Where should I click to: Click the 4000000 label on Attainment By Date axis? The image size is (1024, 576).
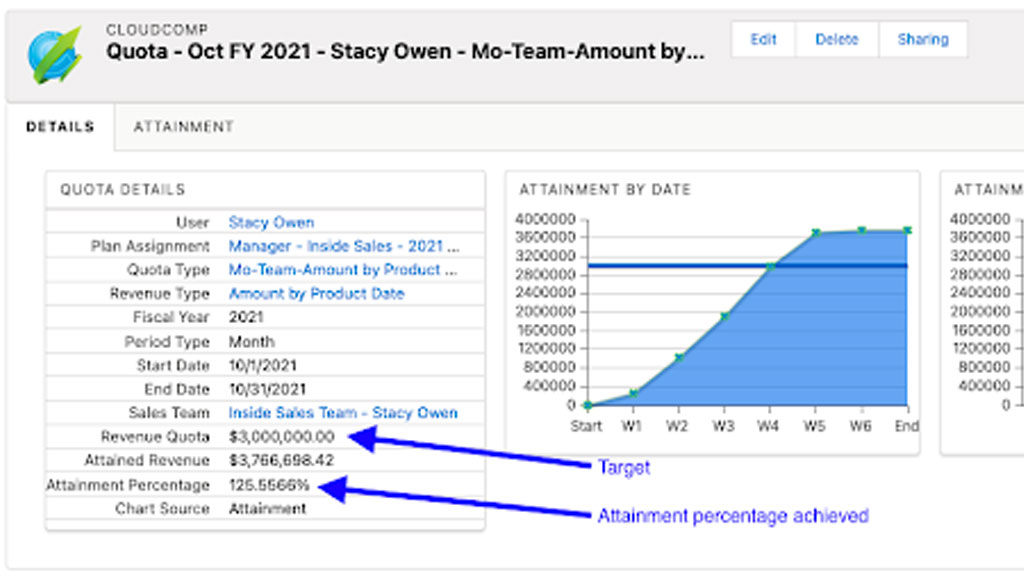[545, 219]
